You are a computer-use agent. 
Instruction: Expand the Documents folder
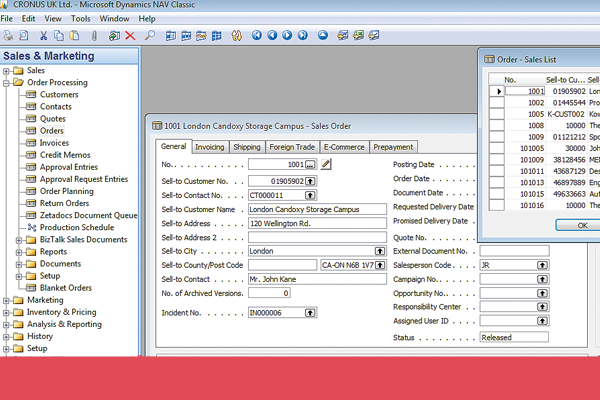coord(18,264)
